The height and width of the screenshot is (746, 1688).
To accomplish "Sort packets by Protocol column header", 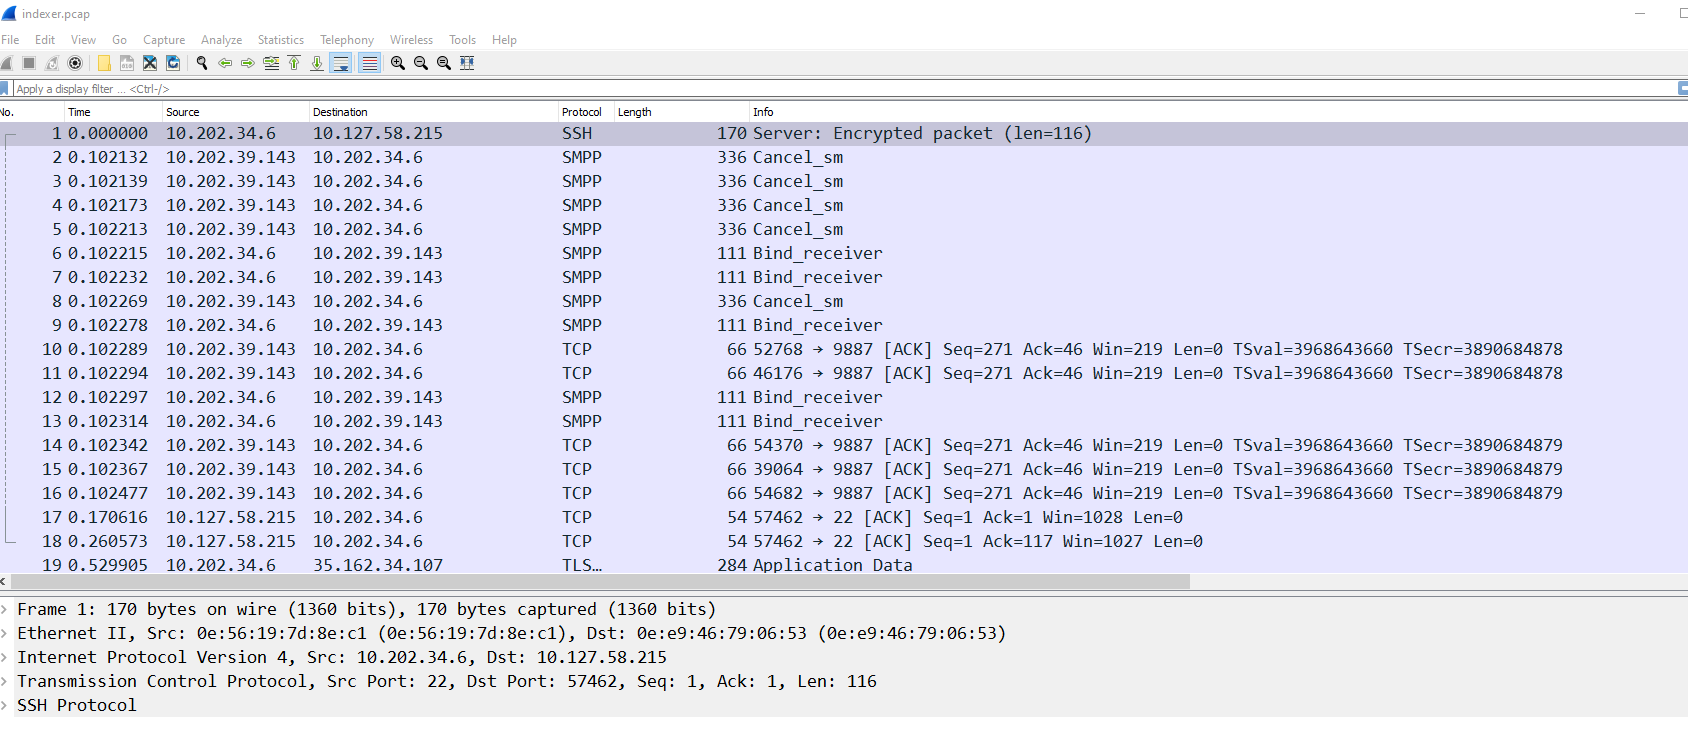I will (581, 112).
